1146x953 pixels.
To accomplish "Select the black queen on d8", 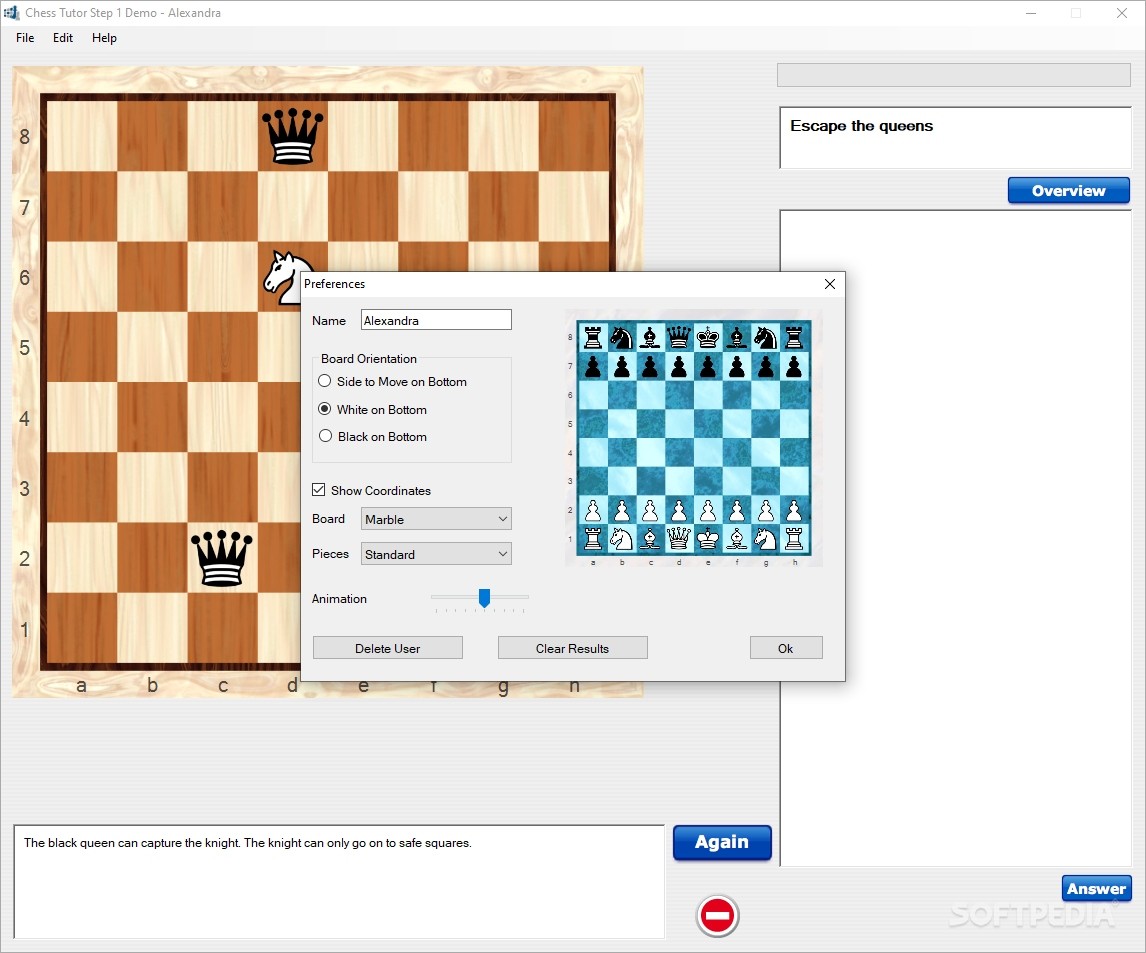I will coord(292,136).
